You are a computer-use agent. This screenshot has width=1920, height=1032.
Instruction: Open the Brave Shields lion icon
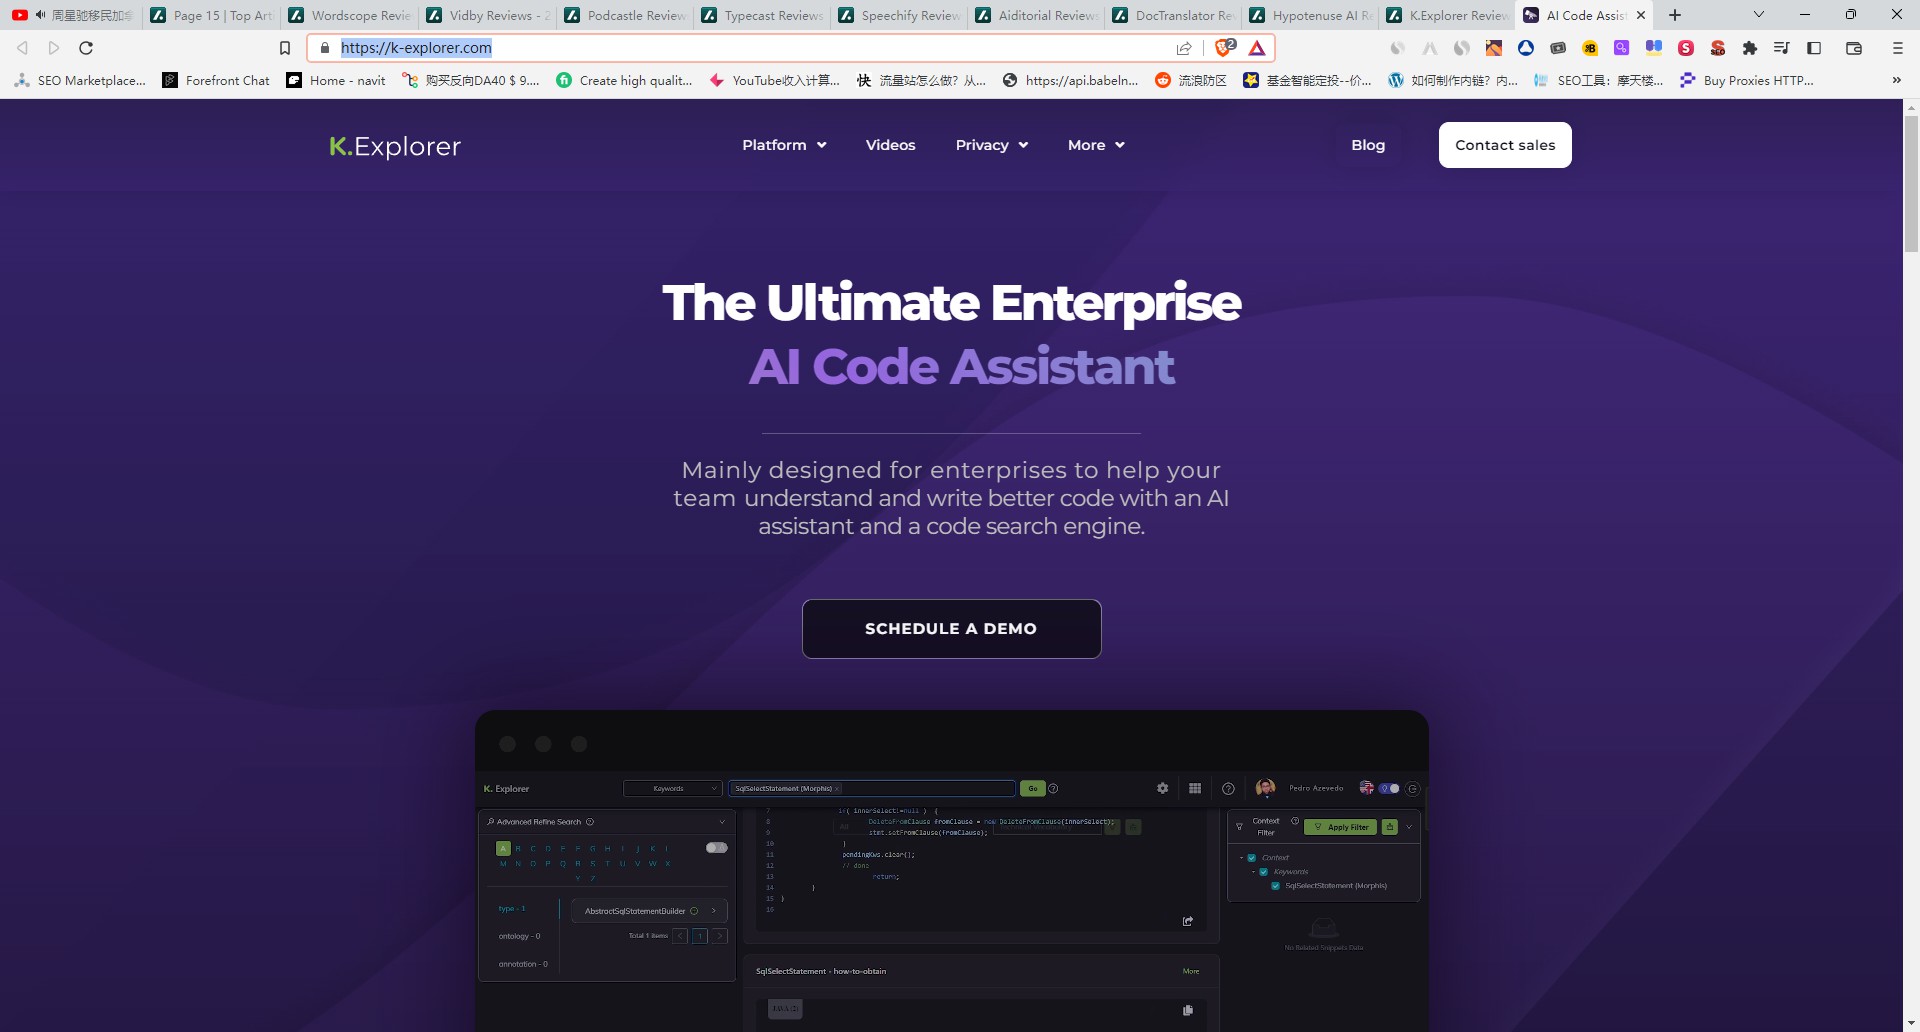pyautogui.click(x=1223, y=48)
